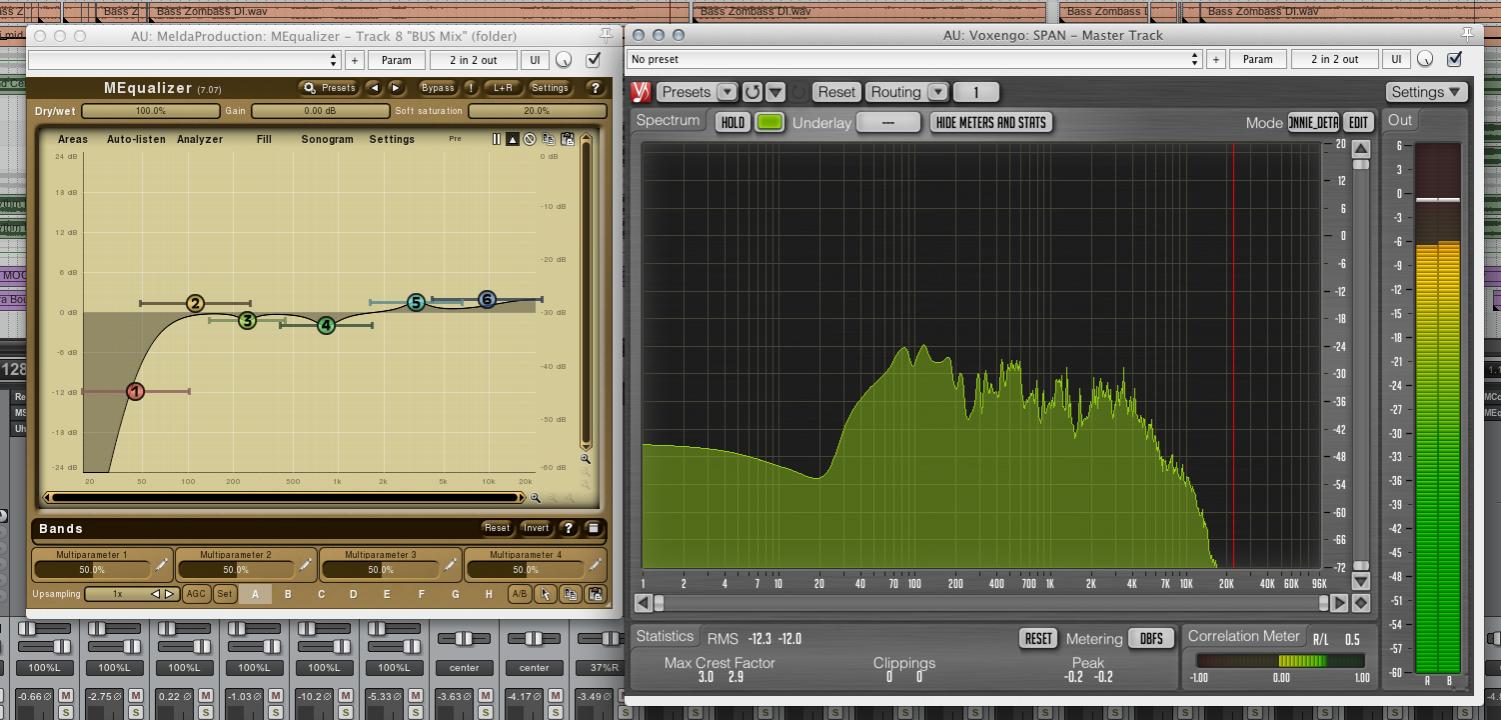The width and height of the screenshot is (1501, 720).
Task: Toggle the SPAN plugin enable checkbox
Action: click(x=1454, y=59)
